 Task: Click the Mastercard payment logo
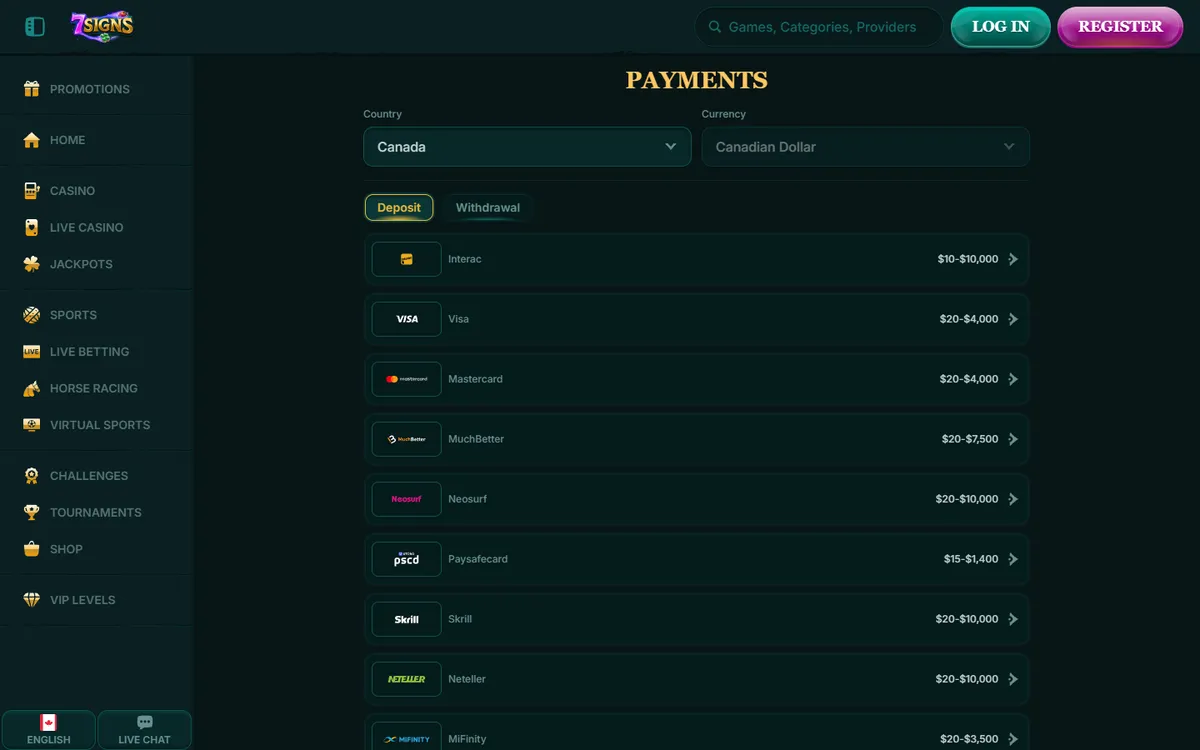click(x=406, y=379)
